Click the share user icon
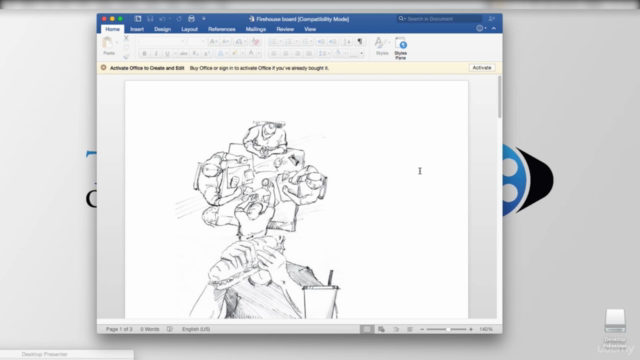This screenshot has width=640, height=360. (x=491, y=19)
